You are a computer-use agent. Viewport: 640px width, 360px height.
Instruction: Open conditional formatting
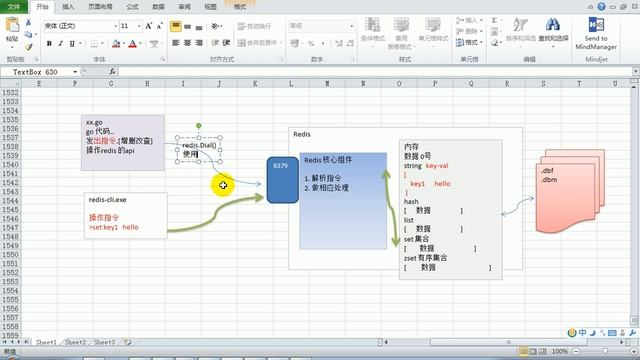[x=373, y=31]
